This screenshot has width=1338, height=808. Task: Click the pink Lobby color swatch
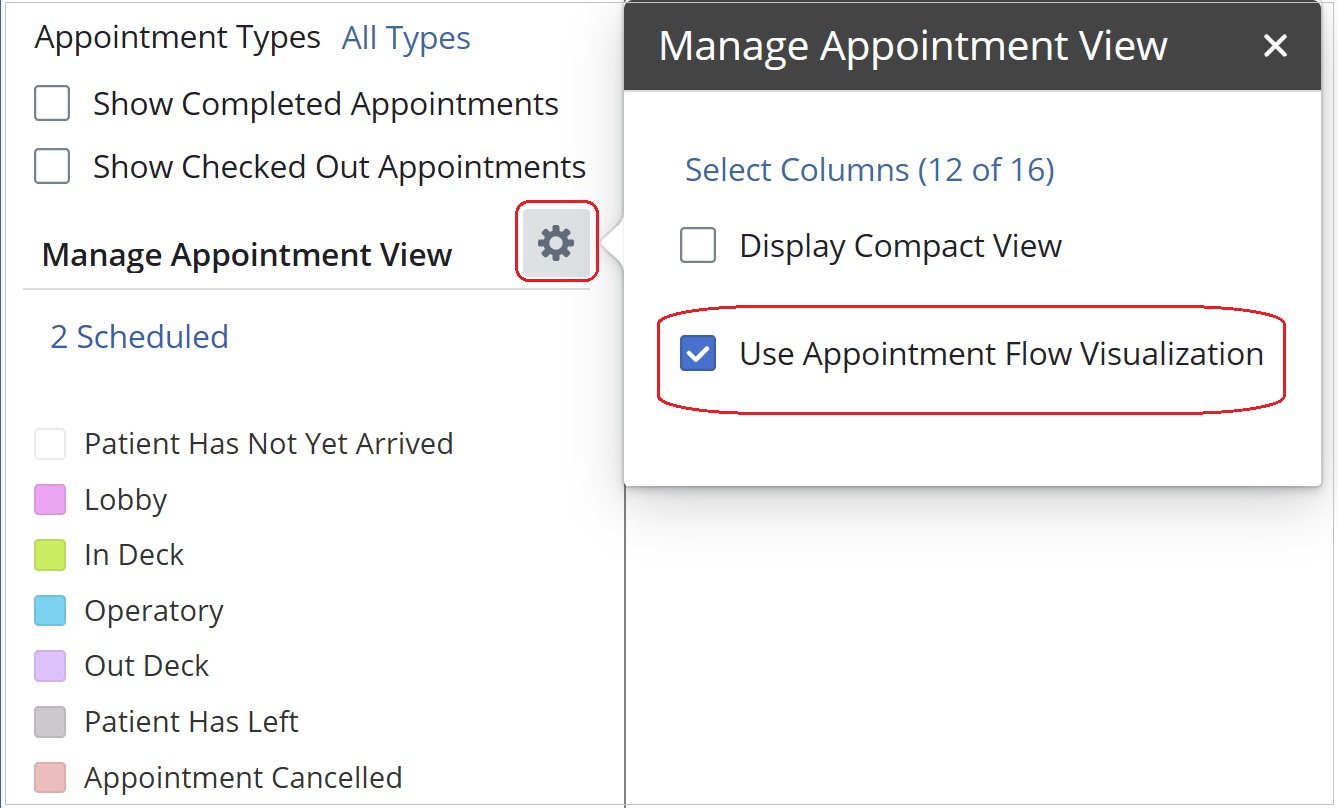tap(50, 499)
